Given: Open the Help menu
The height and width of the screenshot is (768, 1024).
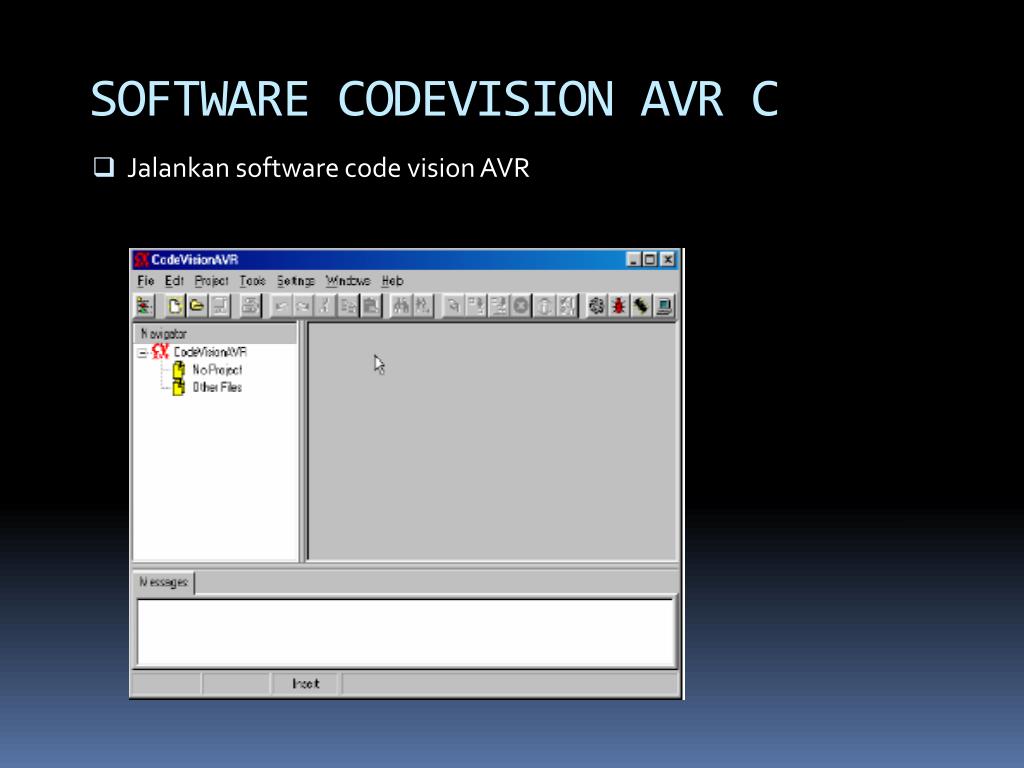Looking at the screenshot, I should click(392, 281).
